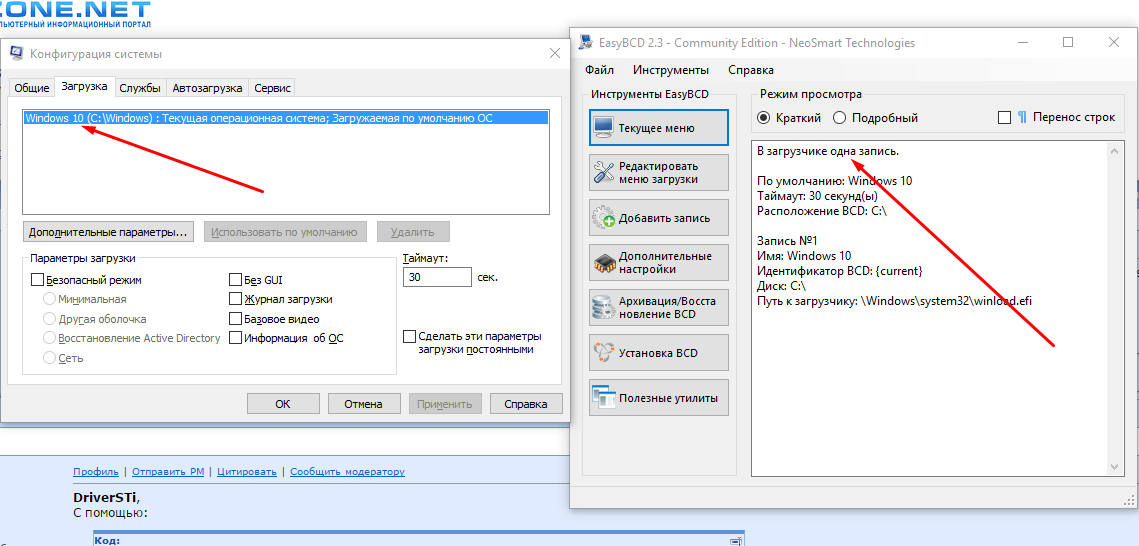Open Полезные утилиты in EasyBCD

[658, 398]
